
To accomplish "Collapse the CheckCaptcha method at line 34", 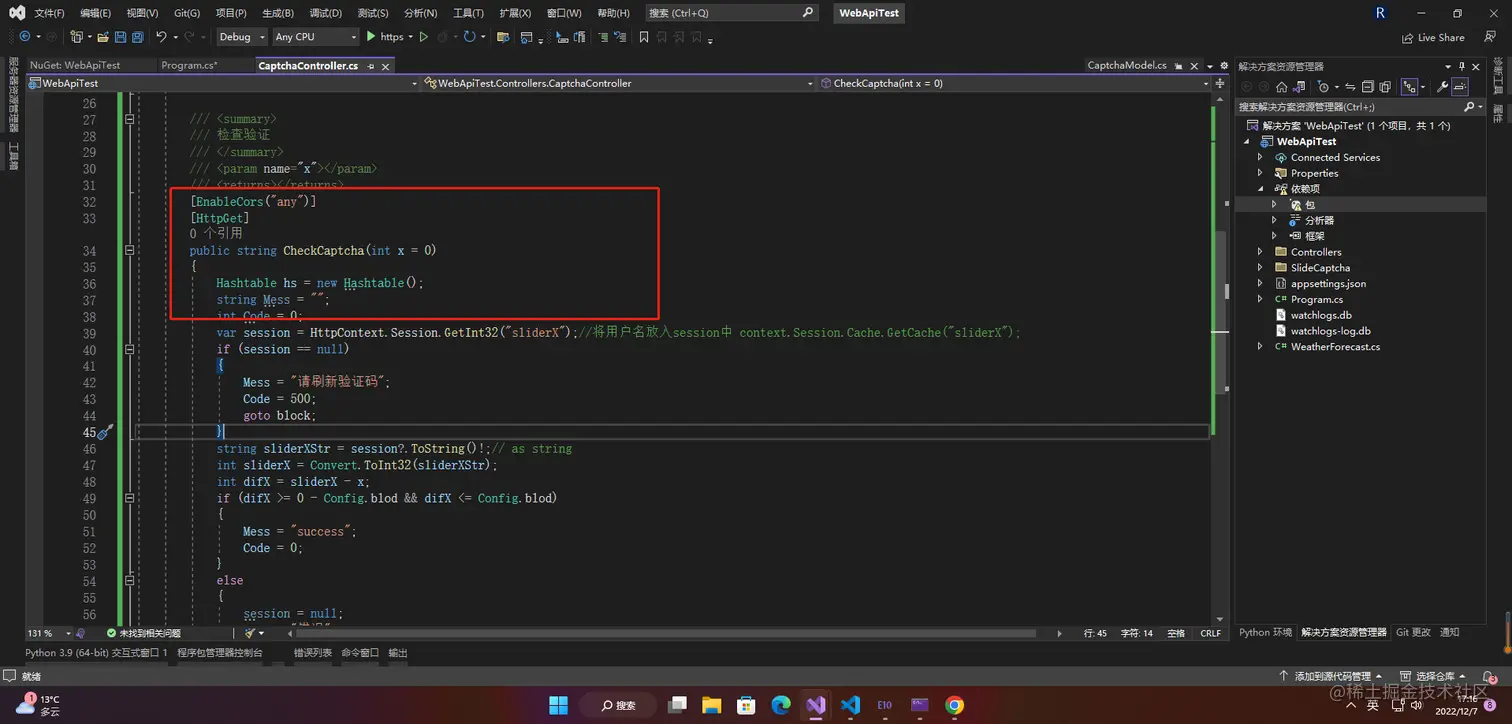I will pyautogui.click(x=129, y=250).
